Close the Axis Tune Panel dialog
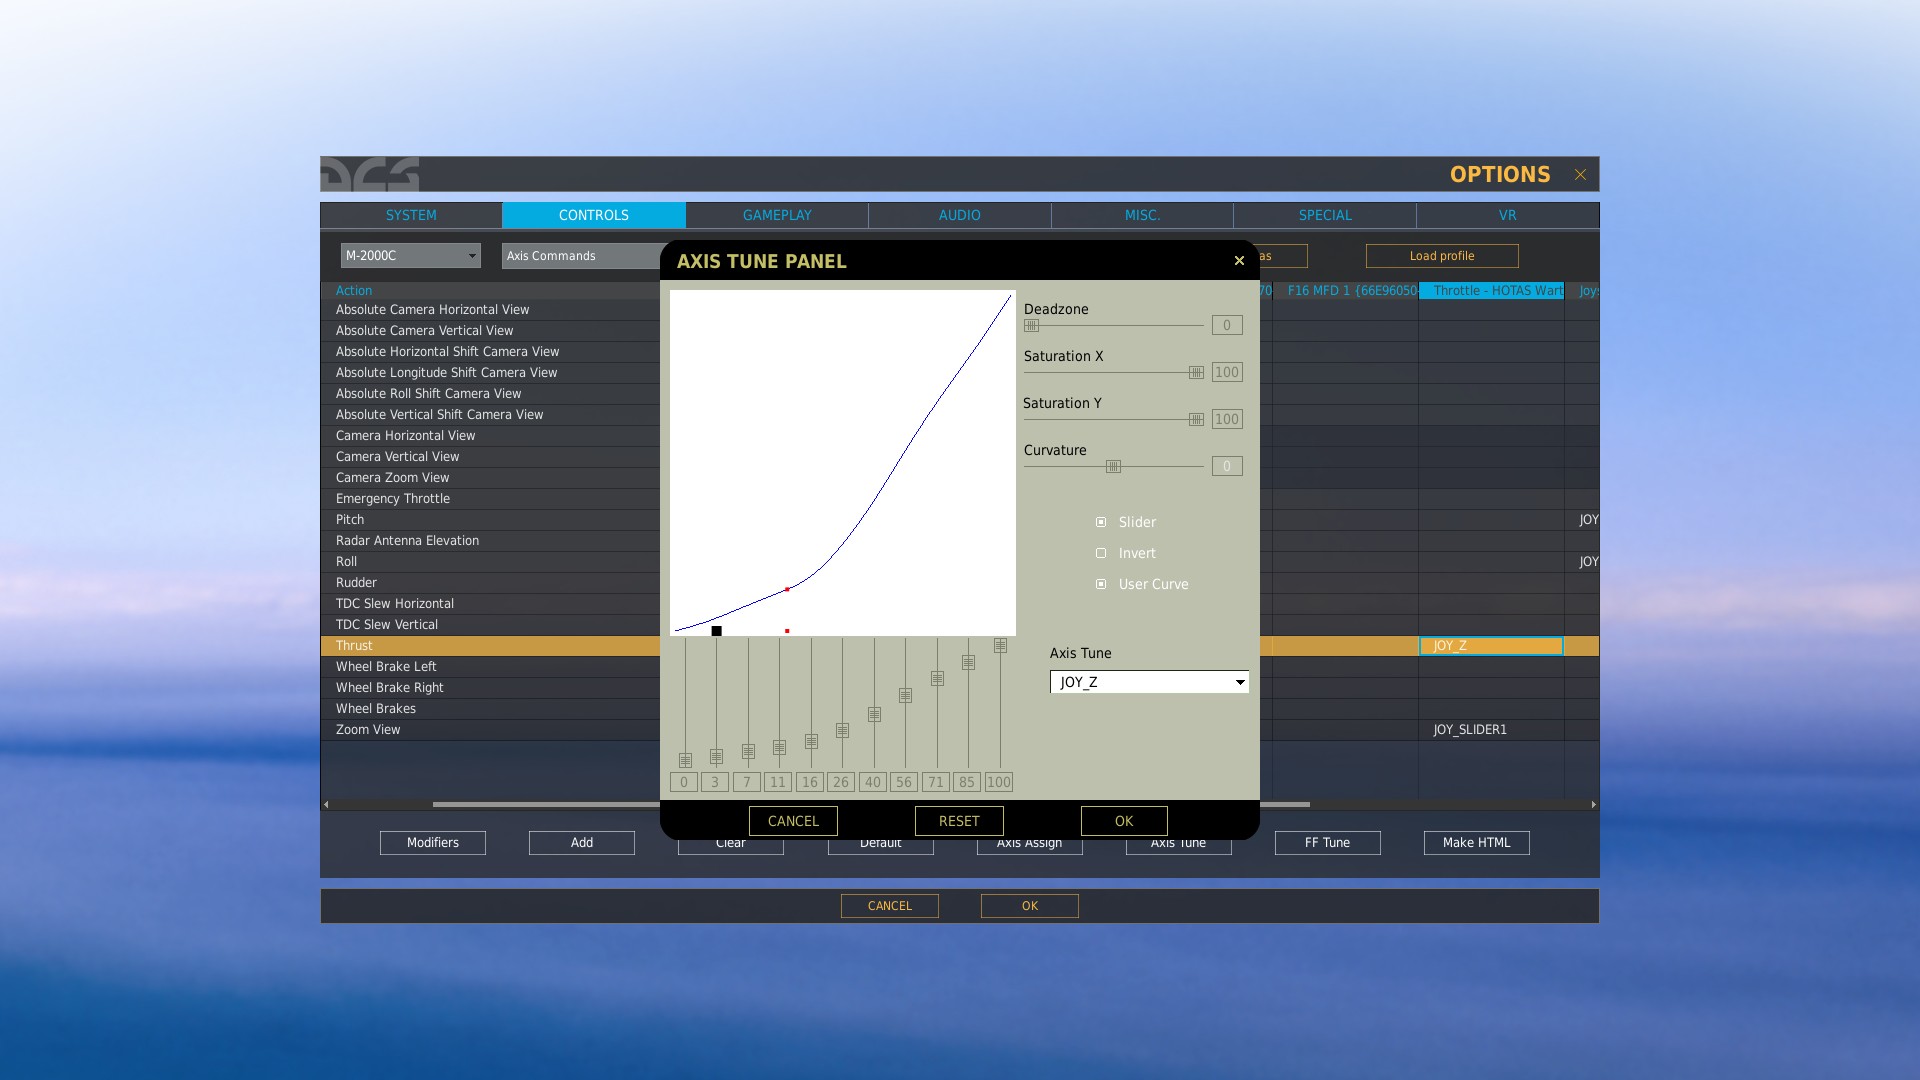This screenshot has width=1920, height=1080. tap(1239, 261)
